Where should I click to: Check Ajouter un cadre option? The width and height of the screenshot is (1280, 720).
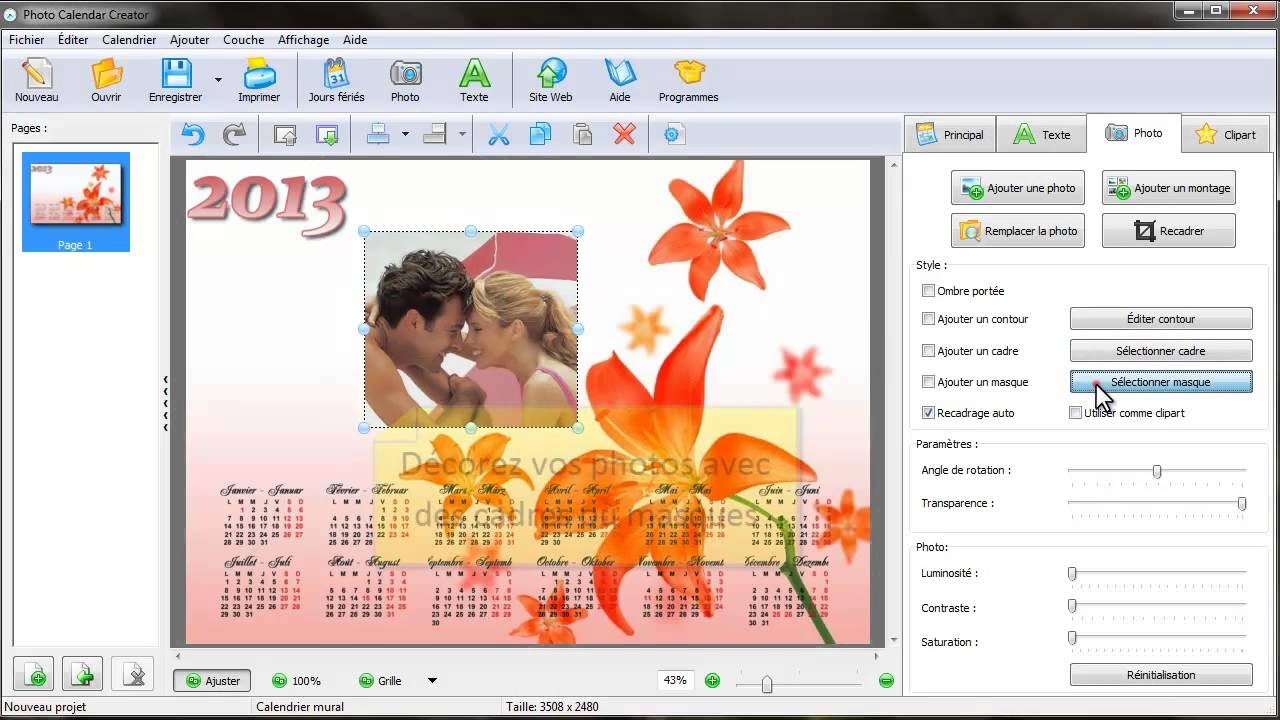[x=928, y=351]
